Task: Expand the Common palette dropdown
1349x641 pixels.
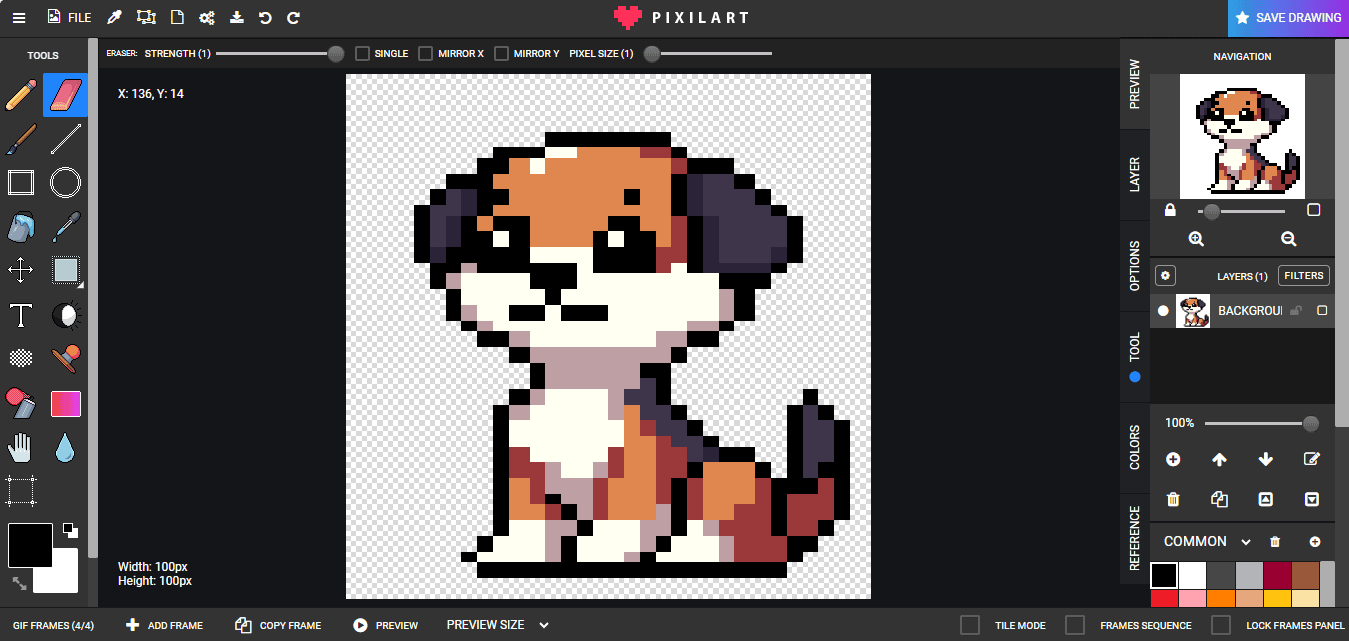Action: [1246, 542]
